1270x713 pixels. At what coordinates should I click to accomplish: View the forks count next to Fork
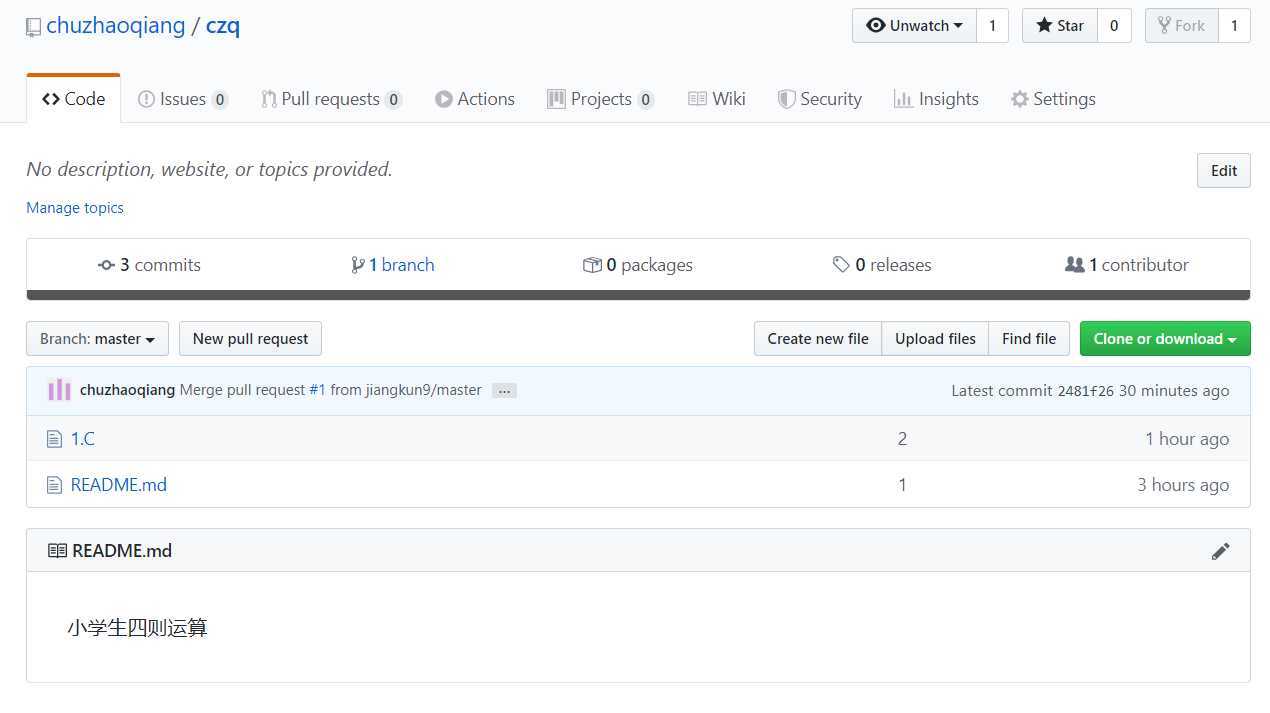pos(1234,26)
